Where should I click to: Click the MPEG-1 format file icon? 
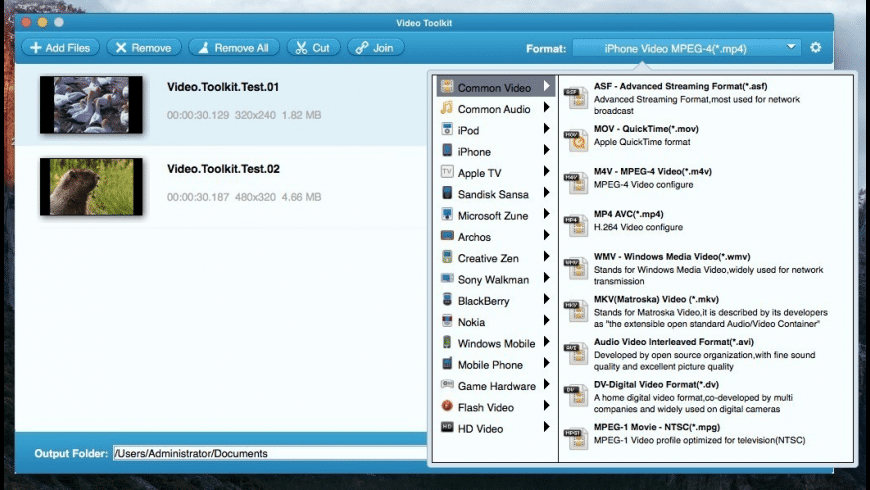(576, 439)
